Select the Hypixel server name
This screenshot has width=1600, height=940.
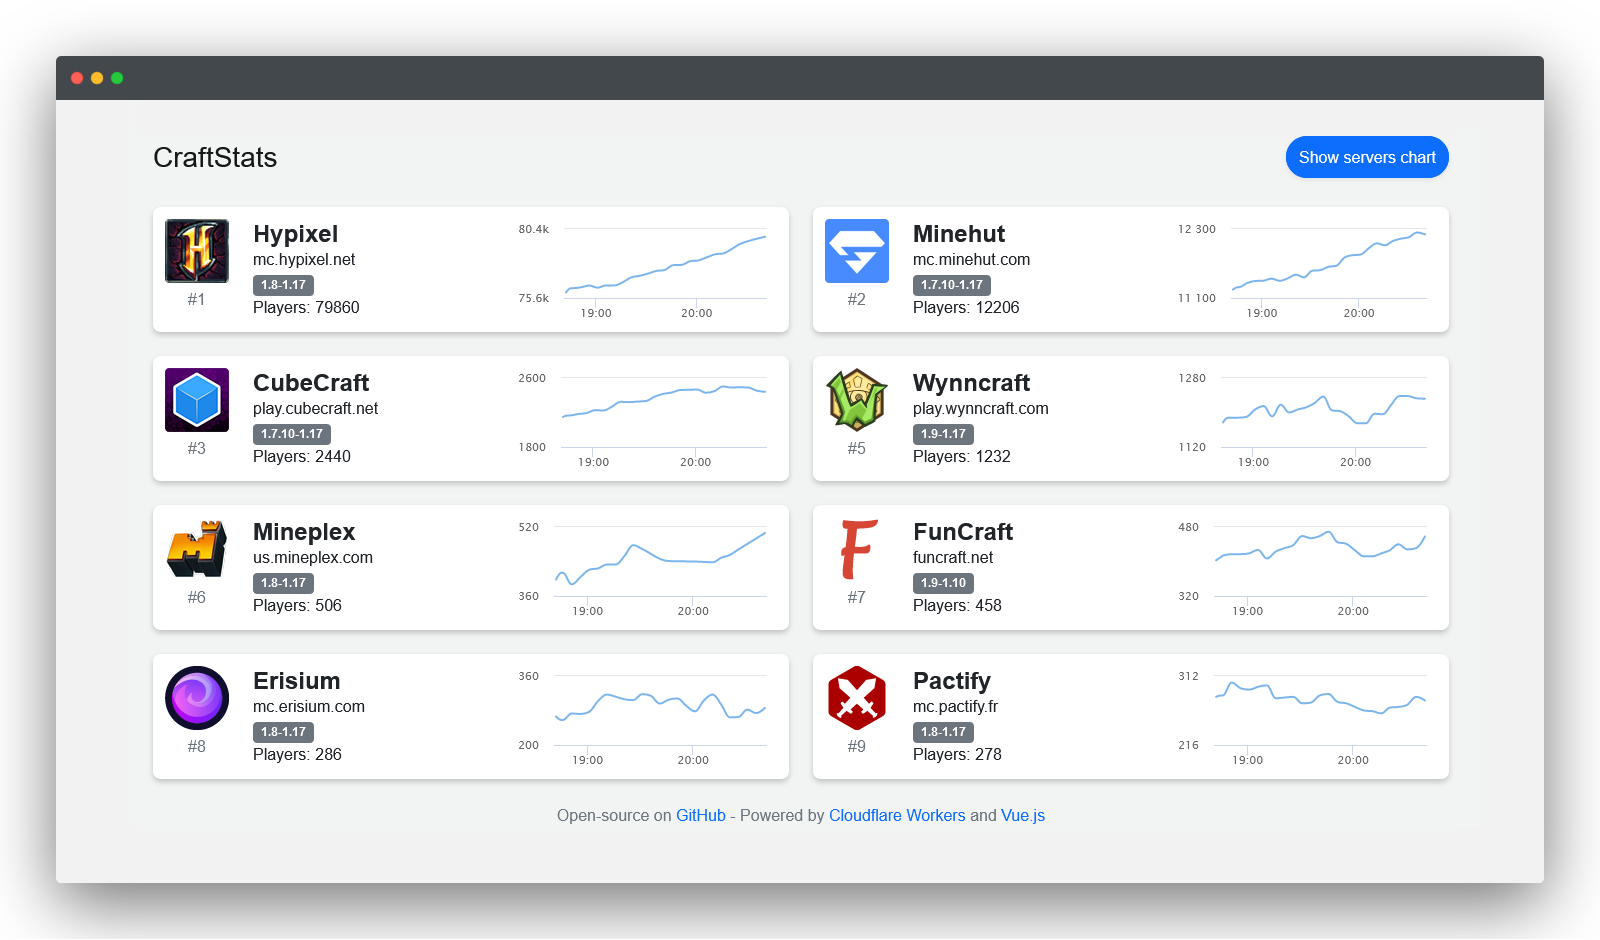pyautogui.click(x=295, y=234)
